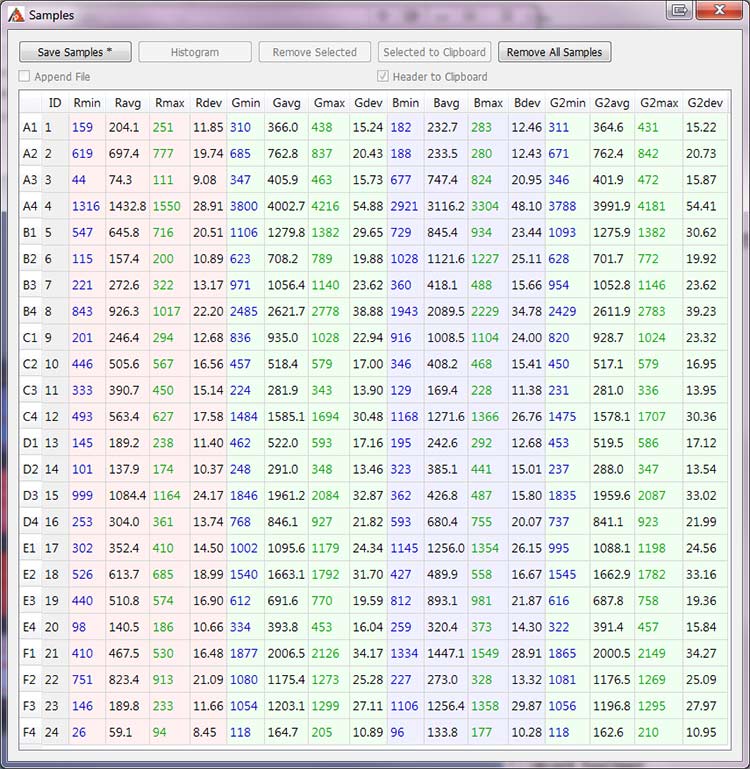Click Gavg value 2006.5 in row F1
The image size is (750, 769).
click(286, 653)
